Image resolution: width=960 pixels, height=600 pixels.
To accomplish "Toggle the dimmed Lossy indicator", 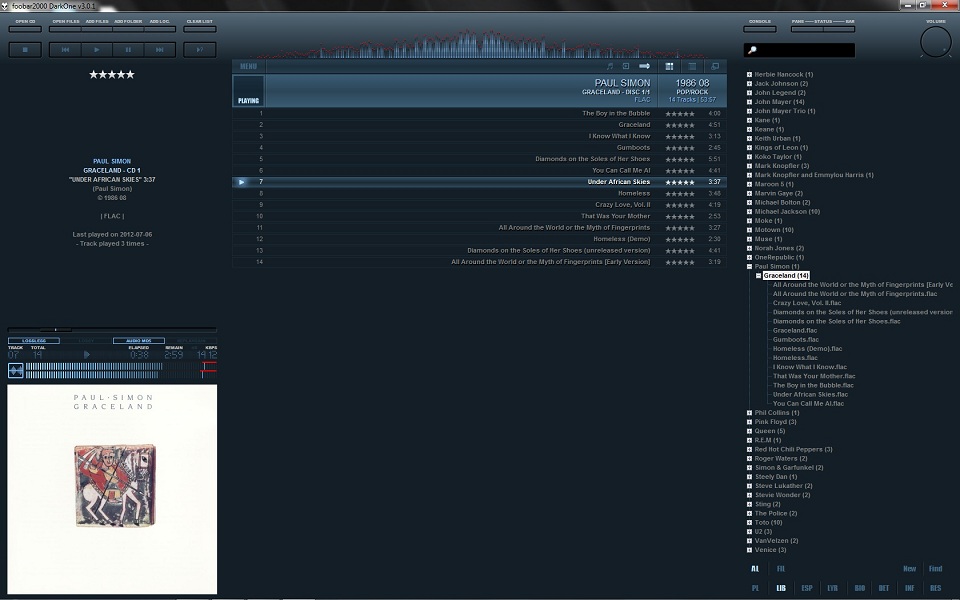I will point(86,340).
